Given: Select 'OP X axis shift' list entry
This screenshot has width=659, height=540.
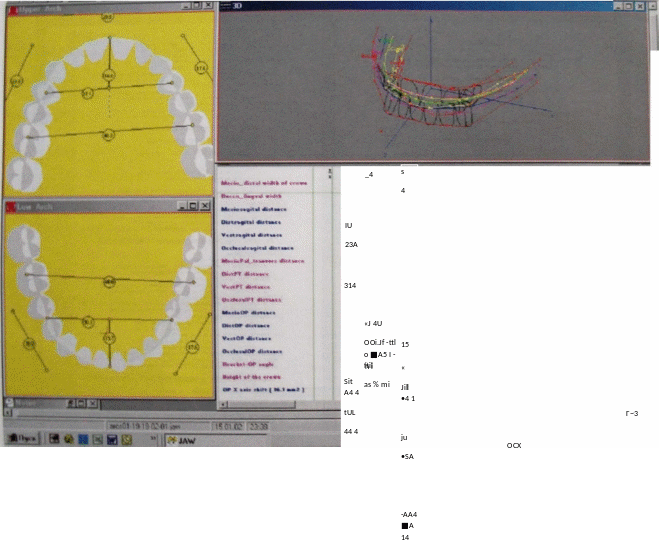Looking at the screenshot, I should pos(262,389).
